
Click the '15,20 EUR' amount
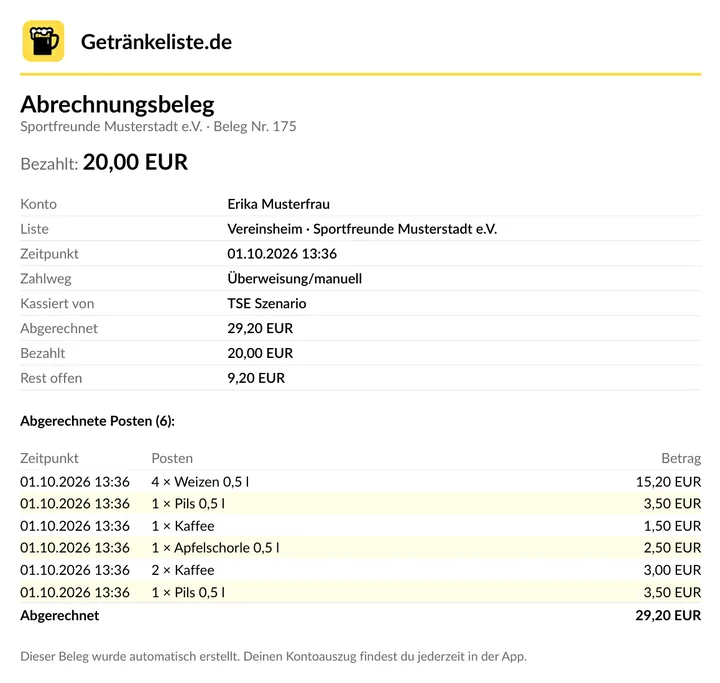pos(669,482)
